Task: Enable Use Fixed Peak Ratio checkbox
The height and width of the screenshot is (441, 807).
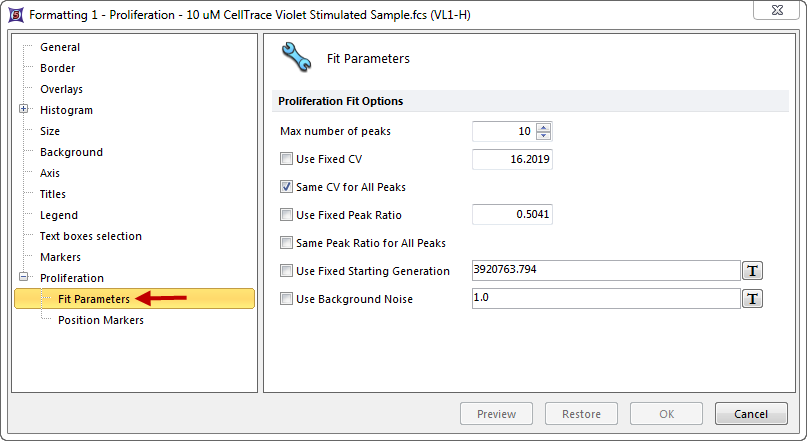Action: point(287,215)
